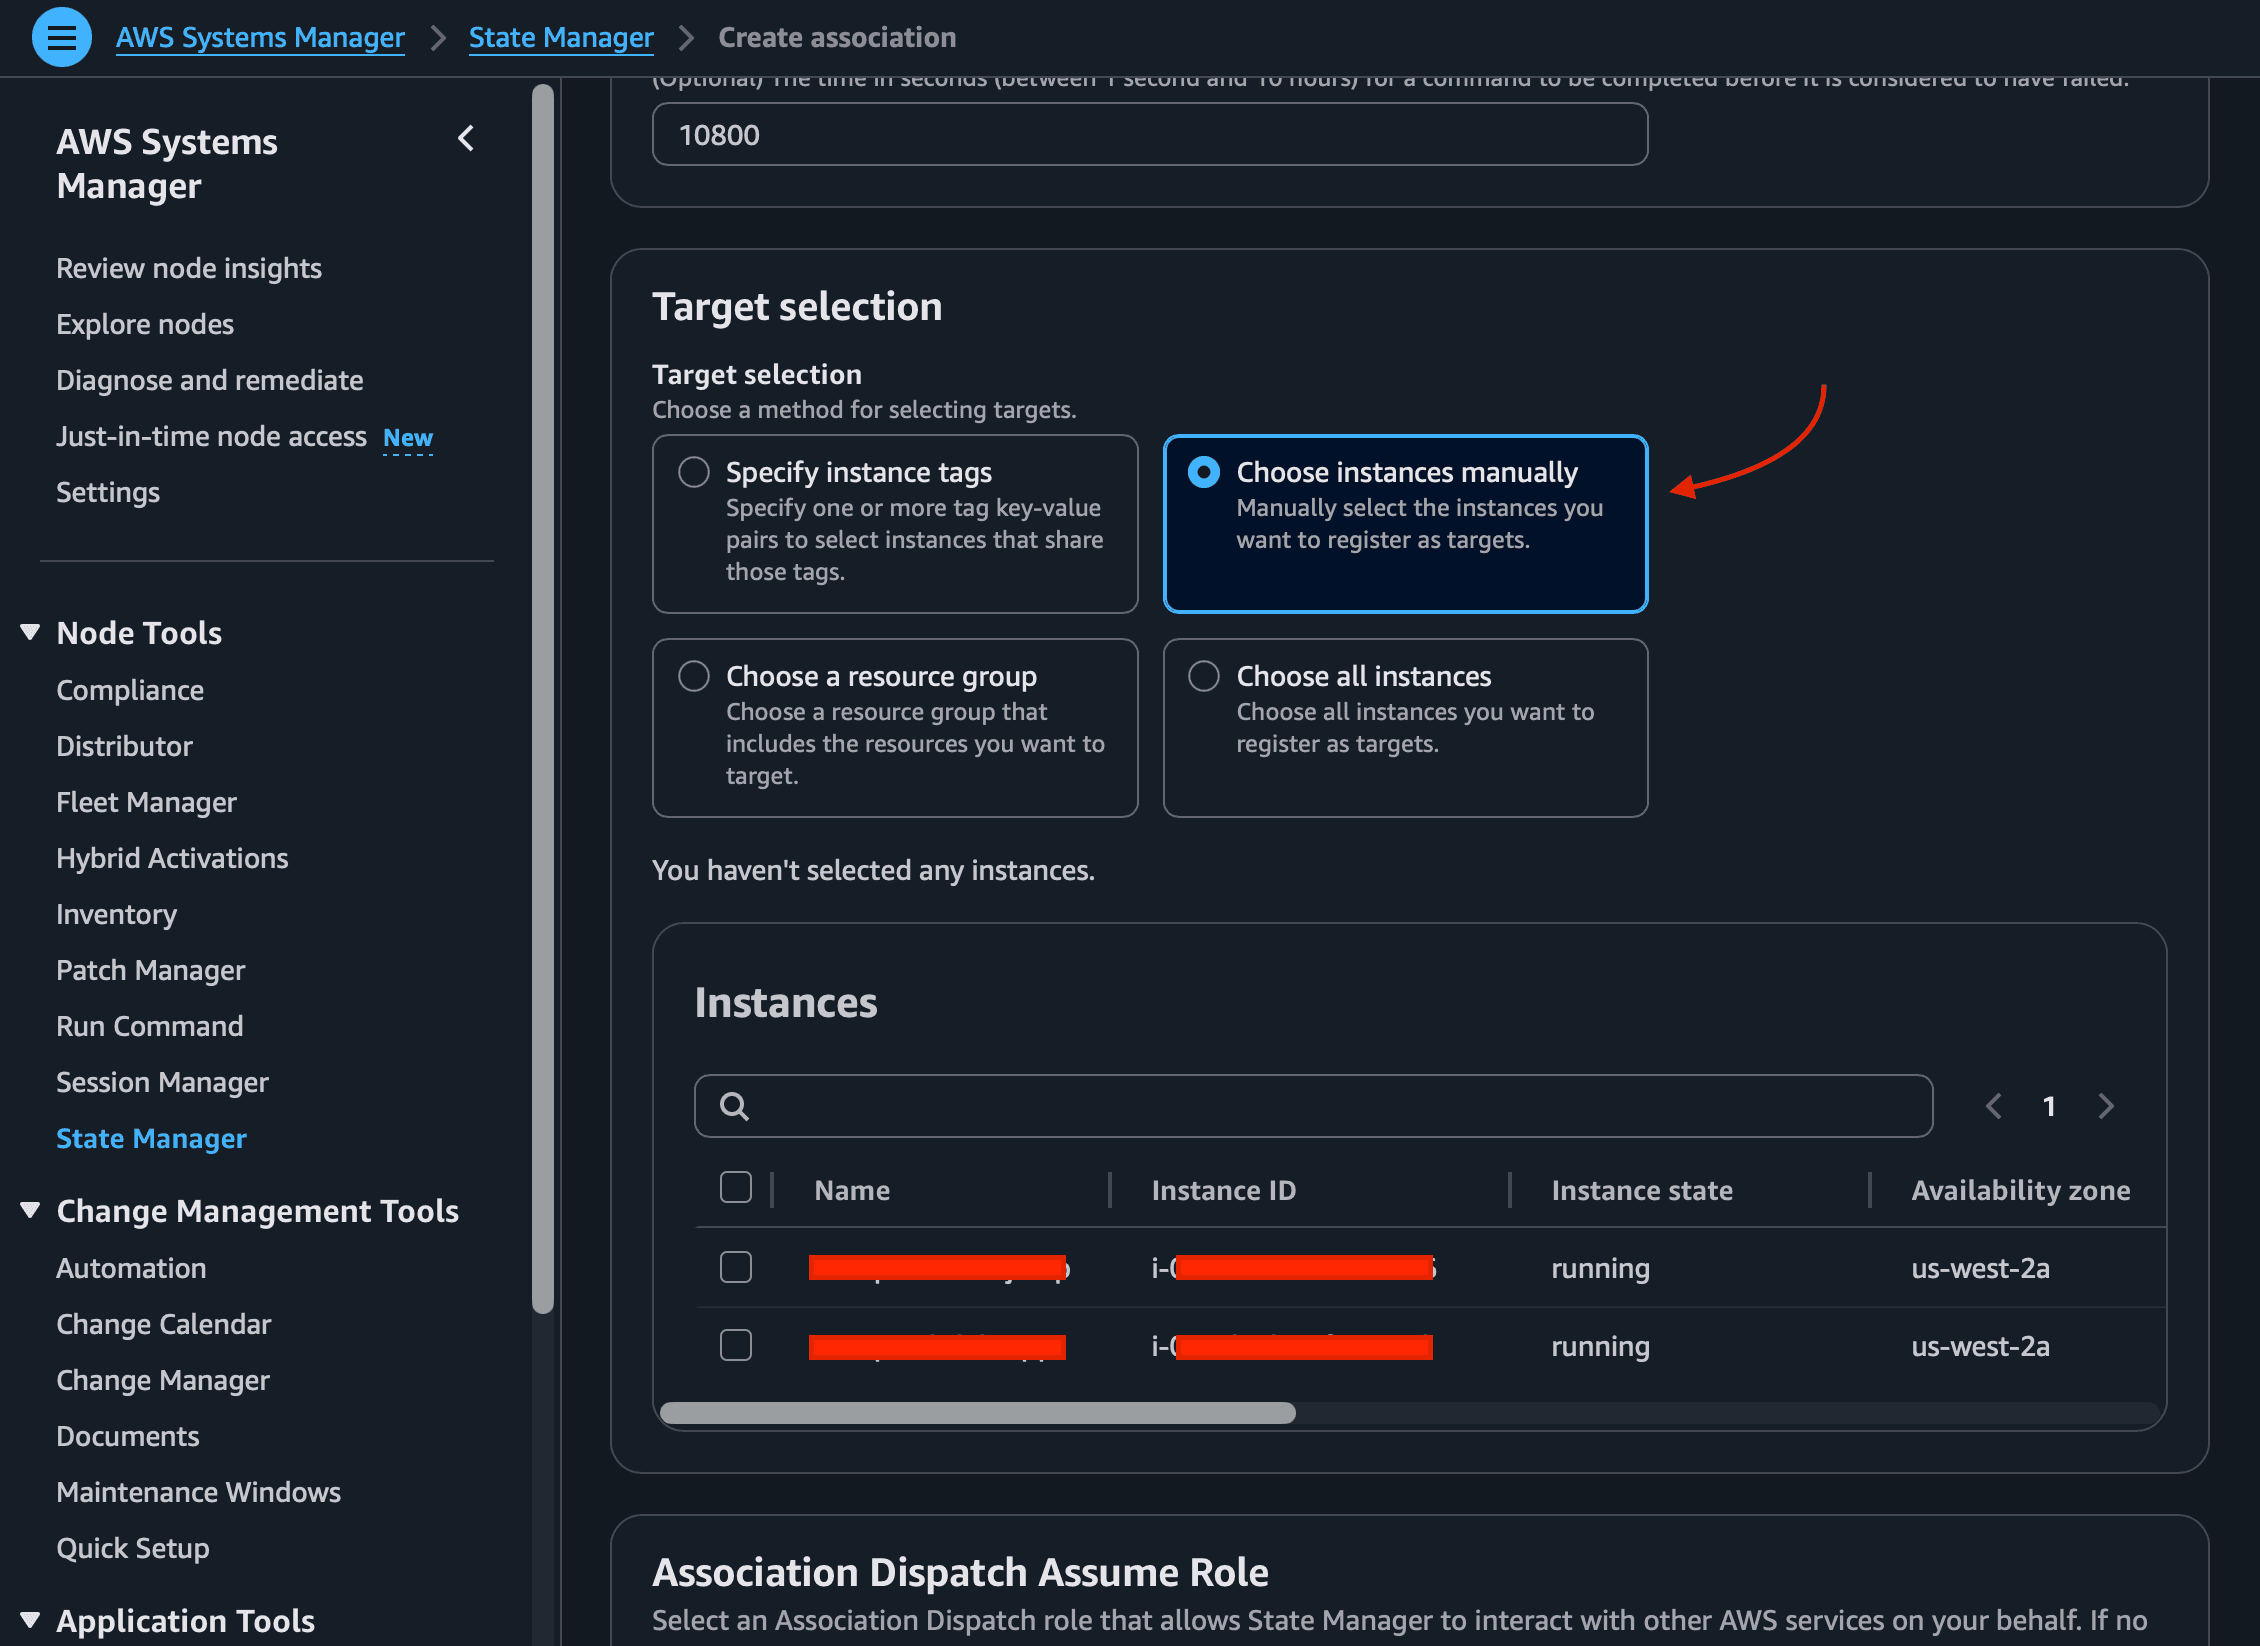Click the Name column header
Image resolution: width=2260 pixels, height=1646 pixels.
[852, 1190]
